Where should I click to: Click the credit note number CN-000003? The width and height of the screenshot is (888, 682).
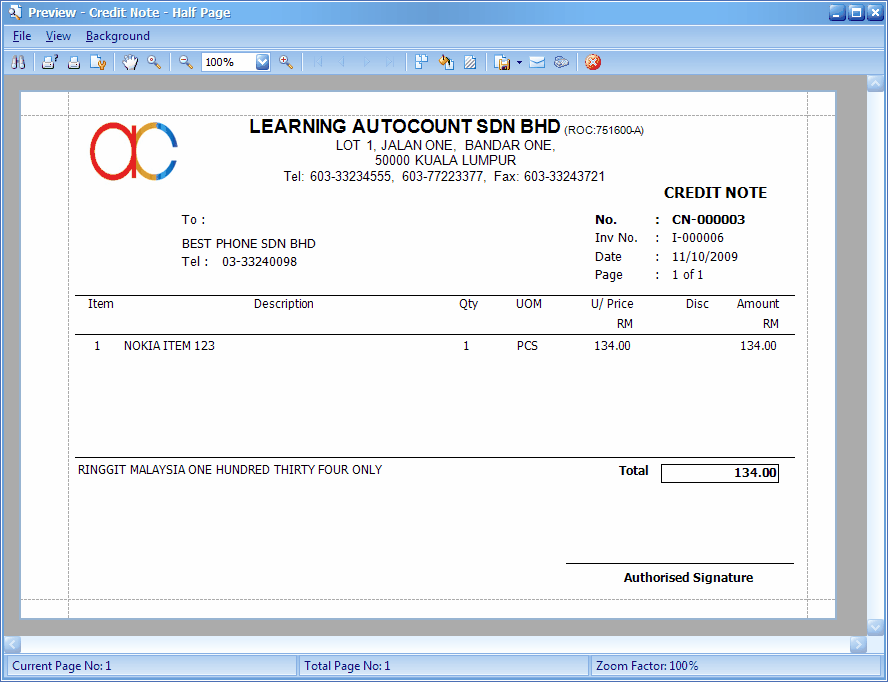pyautogui.click(x=708, y=220)
